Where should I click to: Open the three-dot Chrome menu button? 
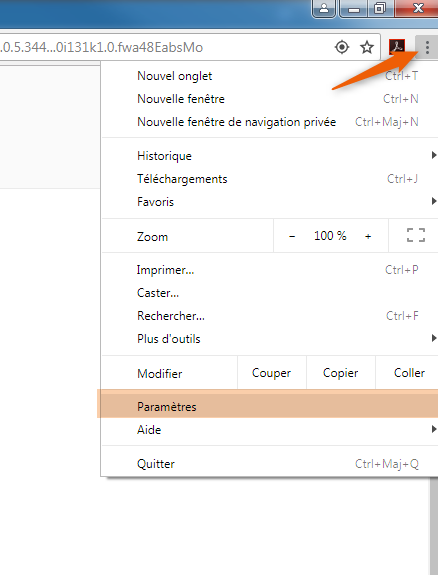point(427,47)
